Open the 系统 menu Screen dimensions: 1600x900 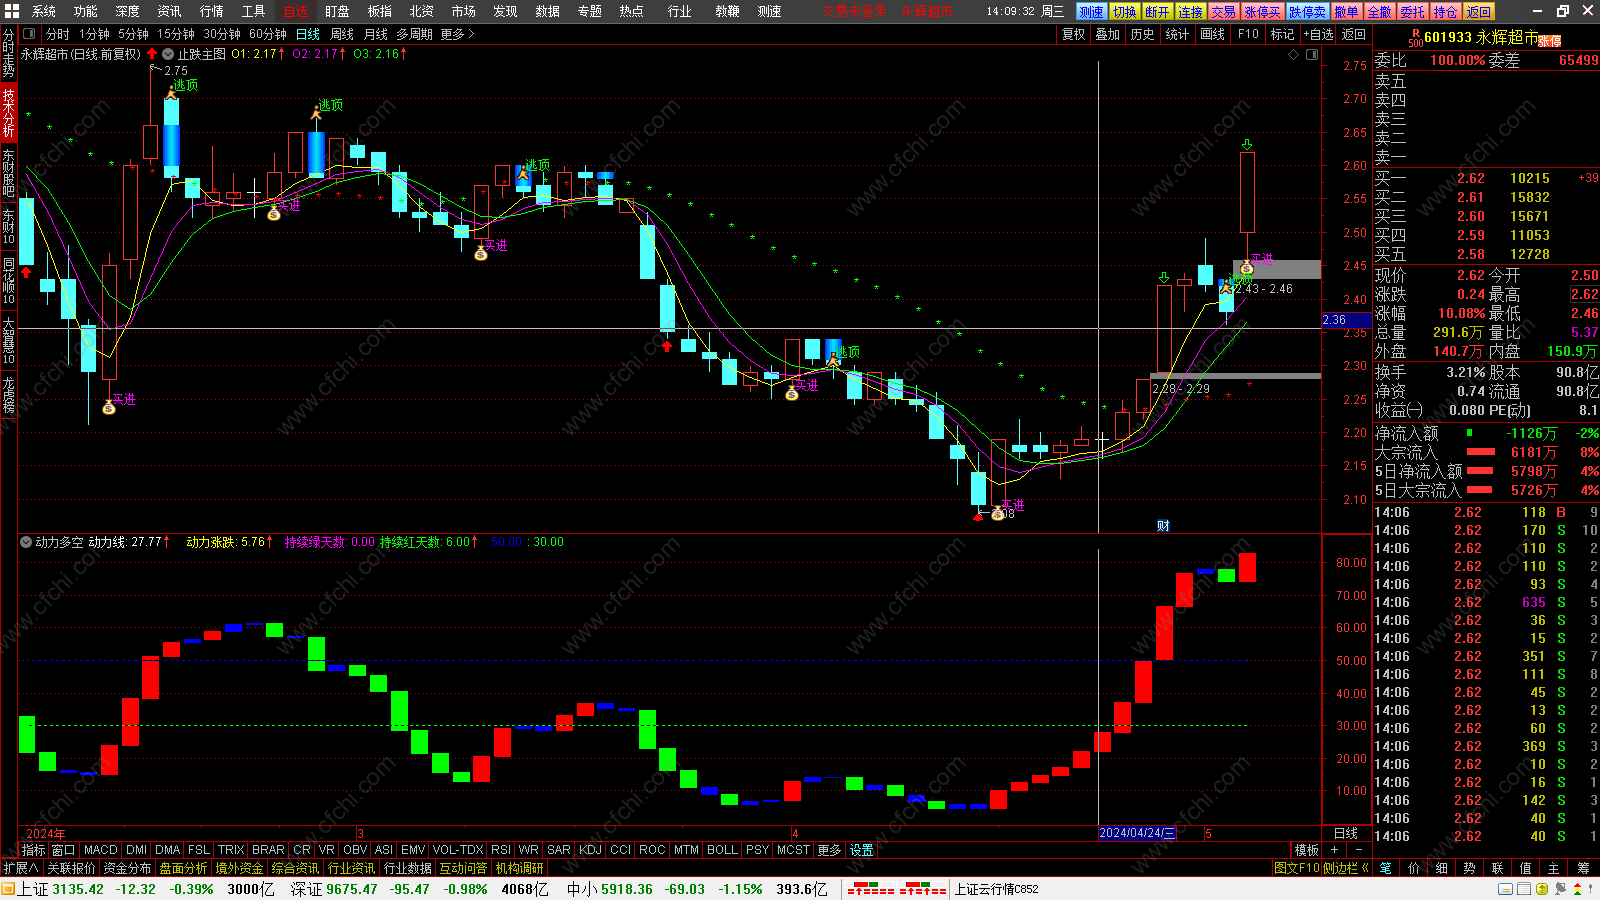[44, 11]
